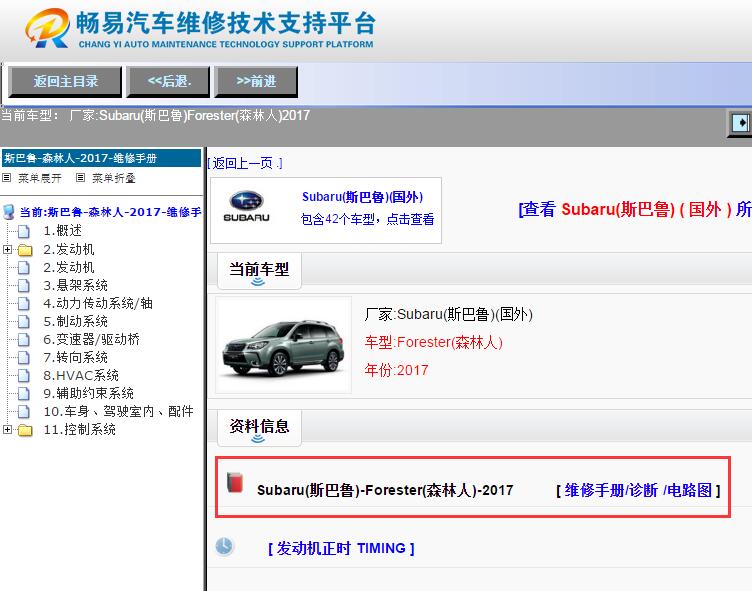Open tree item 1.概述
The height and width of the screenshot is (591, 752).
click(x=62, y=231)
